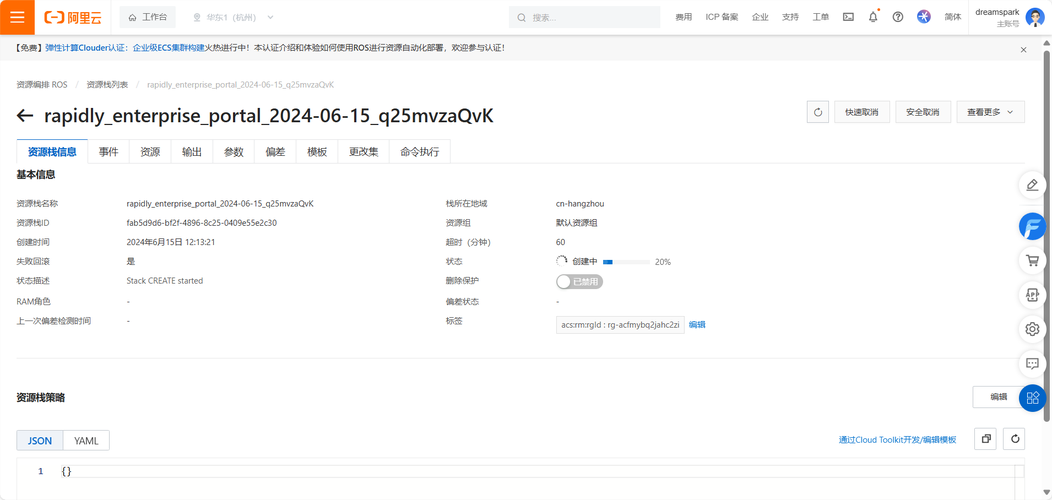
Task: Open the 资源栈信息 tab
Action: click(52, 152)
